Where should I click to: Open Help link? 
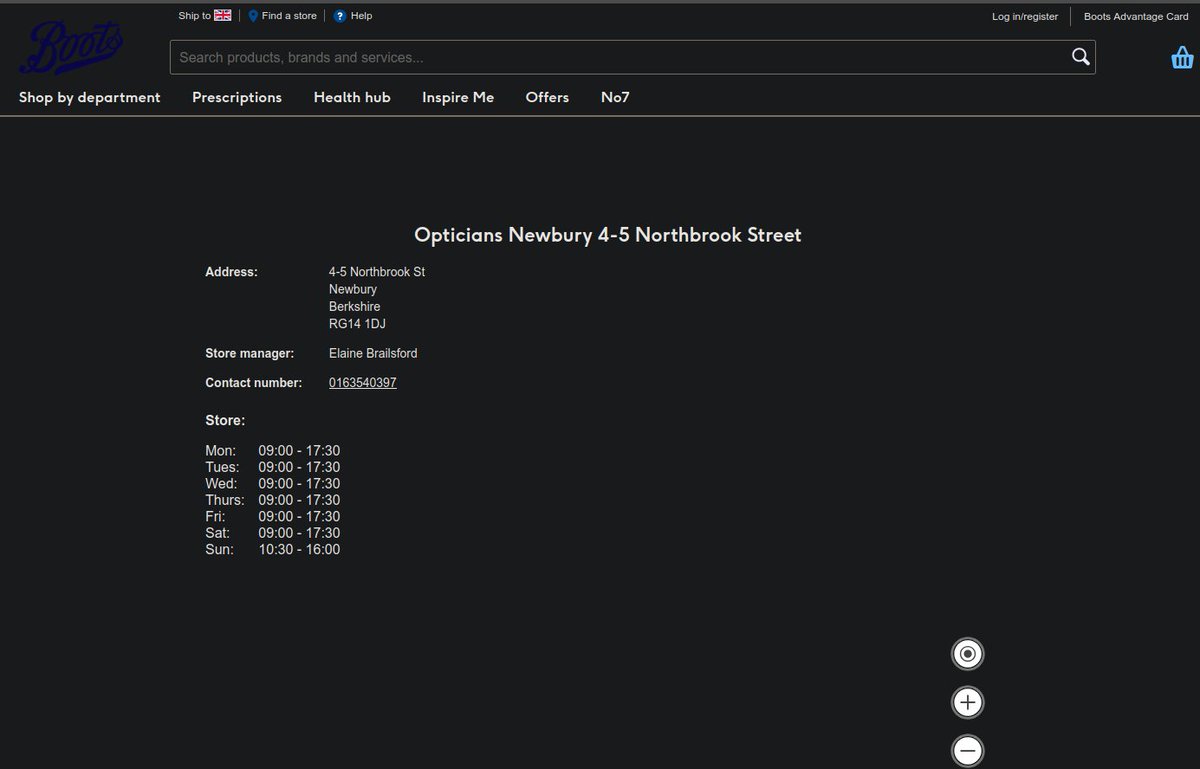pos(361,16)
